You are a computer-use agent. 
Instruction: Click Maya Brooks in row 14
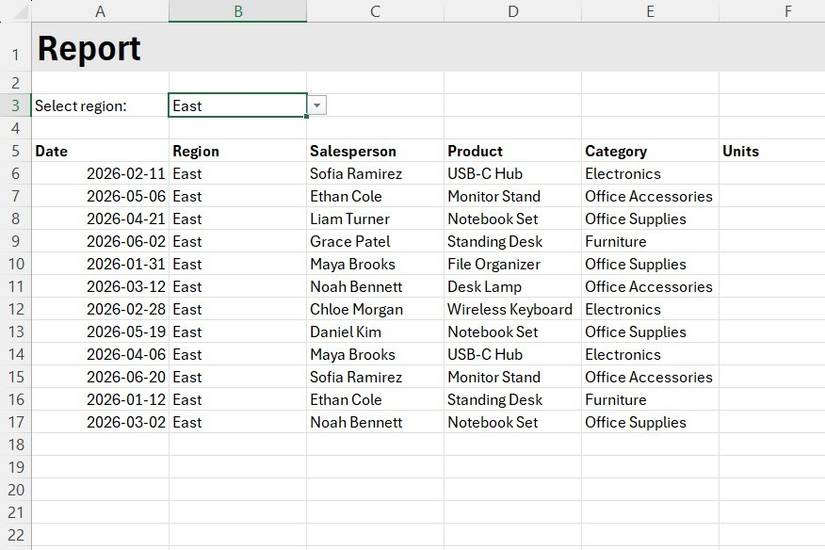click(x=375, y=354)
